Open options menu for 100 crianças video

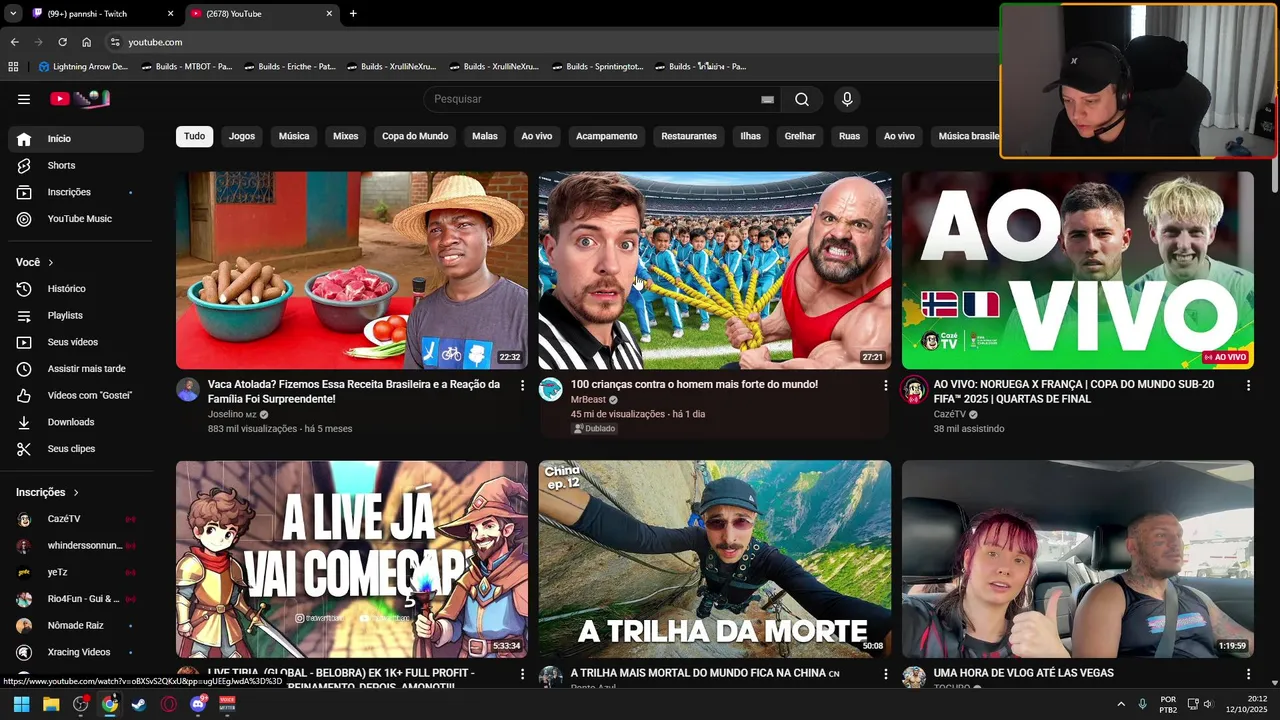[x=885, y=385]
